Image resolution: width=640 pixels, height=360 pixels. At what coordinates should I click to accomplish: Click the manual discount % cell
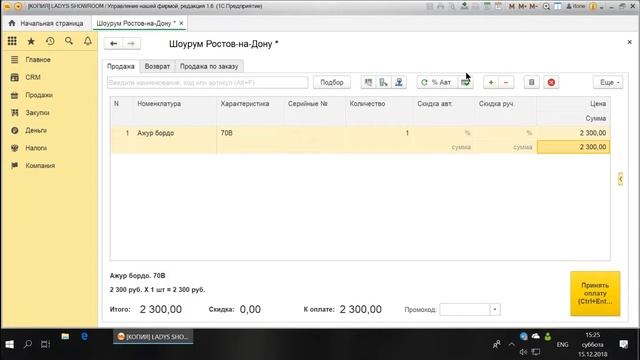tap(506, 133)
